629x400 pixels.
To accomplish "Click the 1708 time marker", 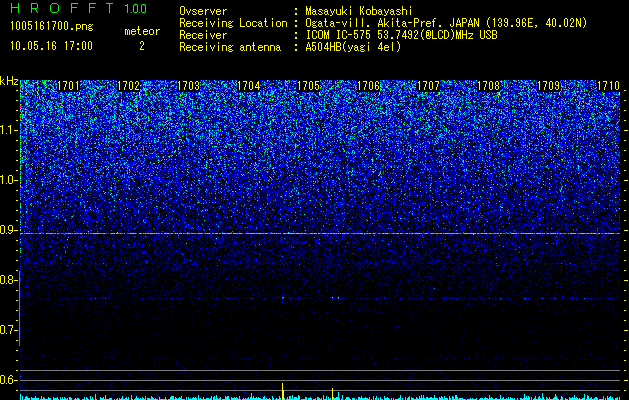I will coord(489,86).
